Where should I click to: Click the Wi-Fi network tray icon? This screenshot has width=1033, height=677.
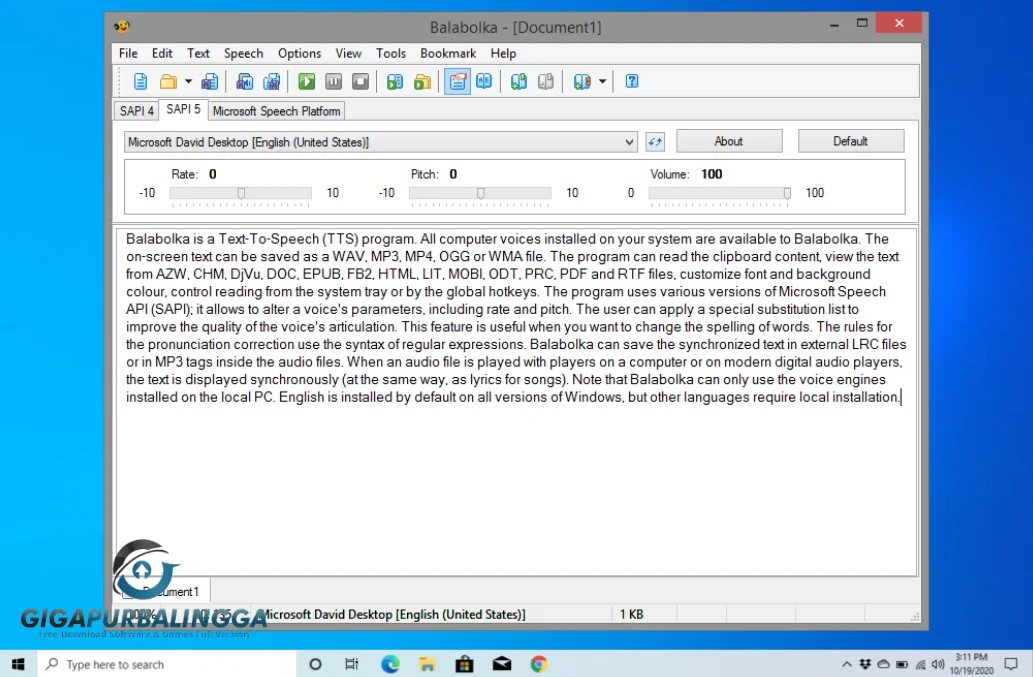[920, 664]
